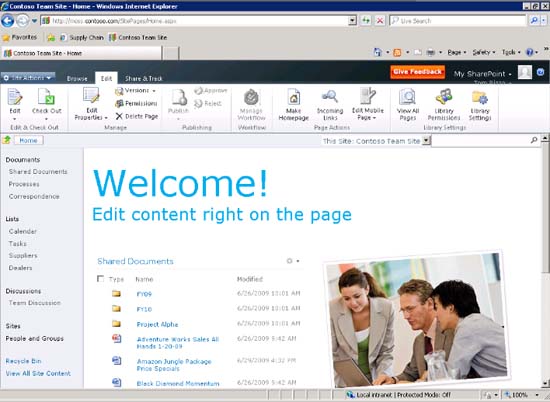Screen dimensions: 550x402
Task: Click the team photo image
Action: [416, 319]
